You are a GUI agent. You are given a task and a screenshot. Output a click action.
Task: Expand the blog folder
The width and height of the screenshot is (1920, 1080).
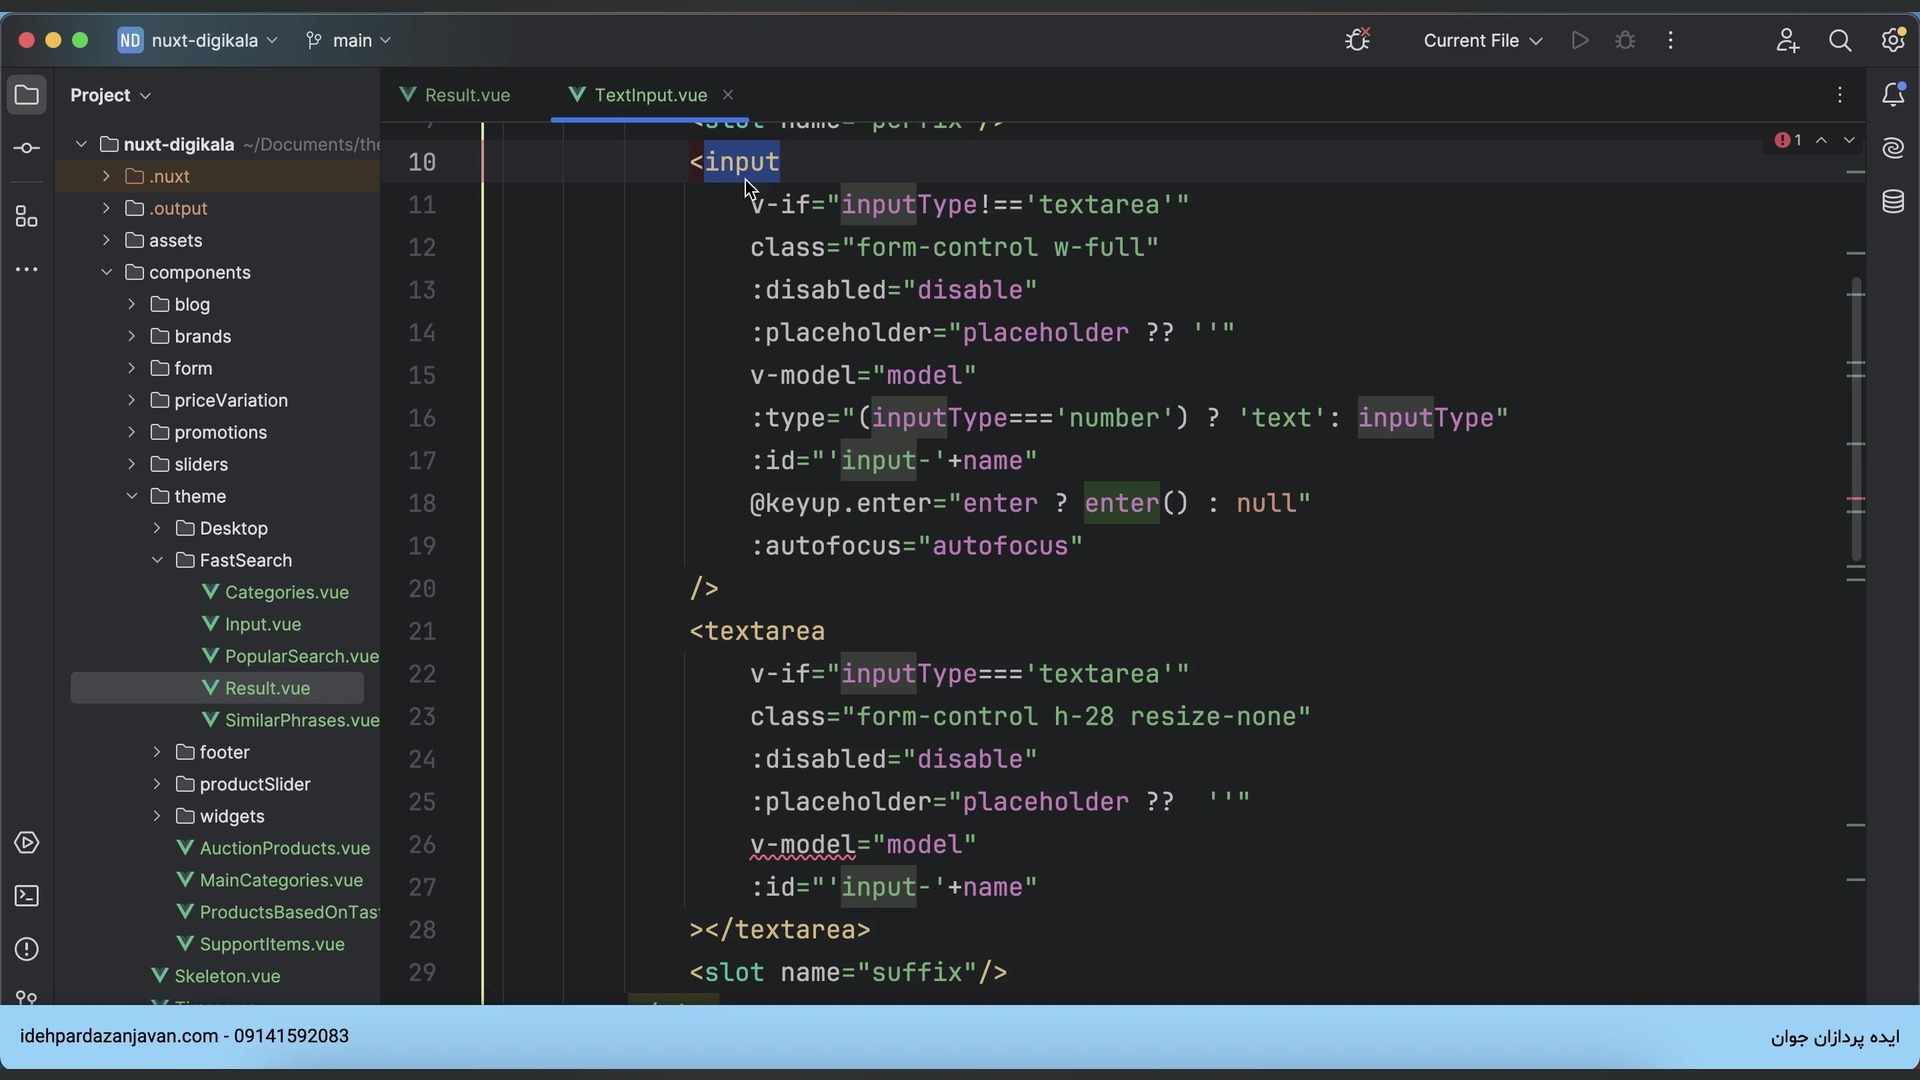point(131,304)
